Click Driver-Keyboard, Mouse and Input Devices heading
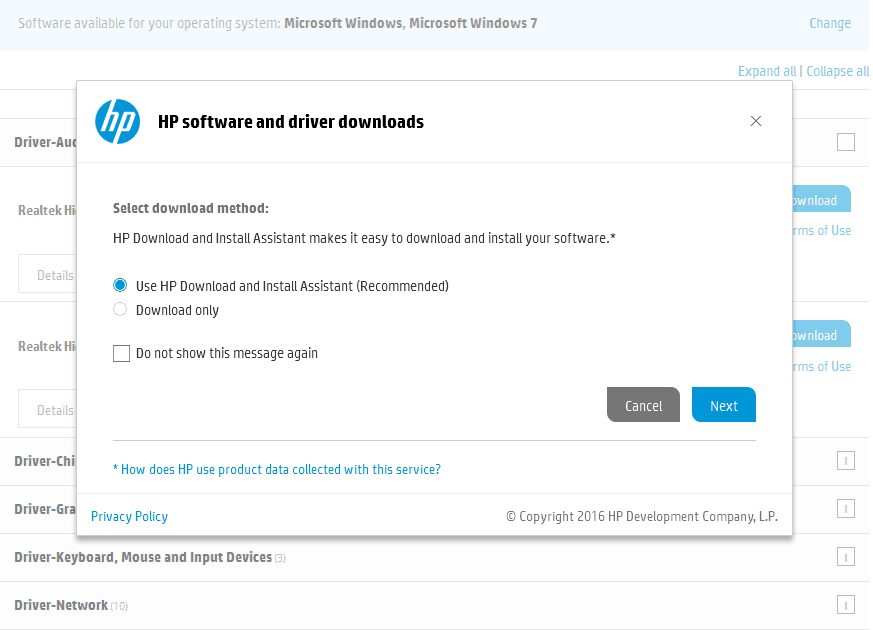The height and width of the screenshot is (630, 873). pyautogui.click(x=143, y=557)
